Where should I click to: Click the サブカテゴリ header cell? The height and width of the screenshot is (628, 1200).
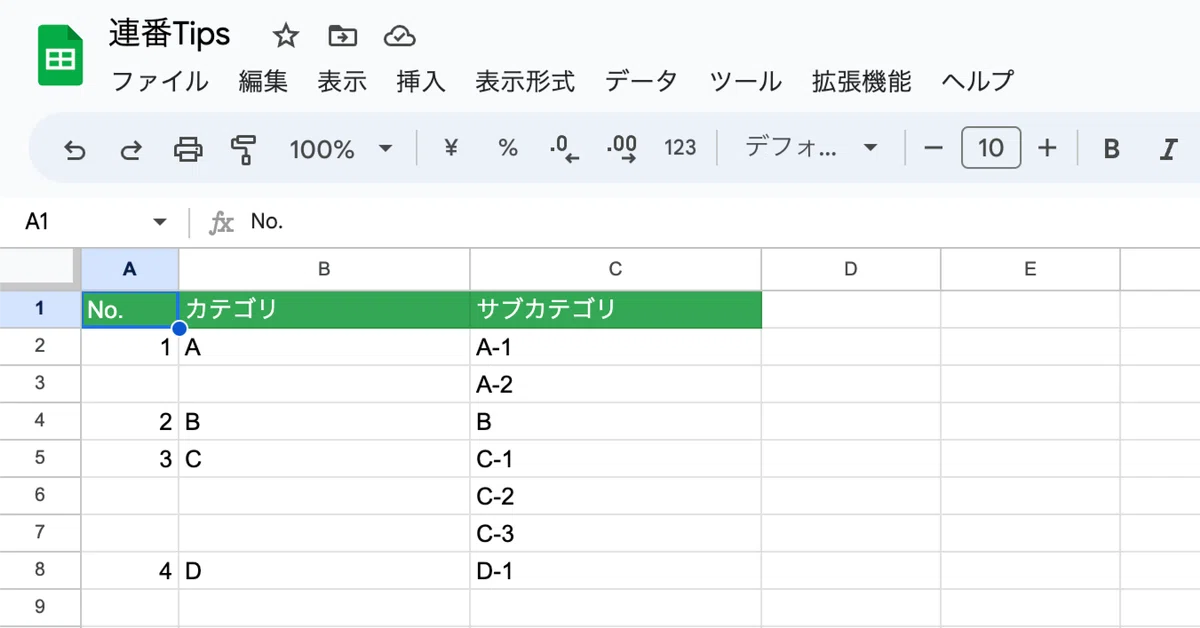coord(616,309)
